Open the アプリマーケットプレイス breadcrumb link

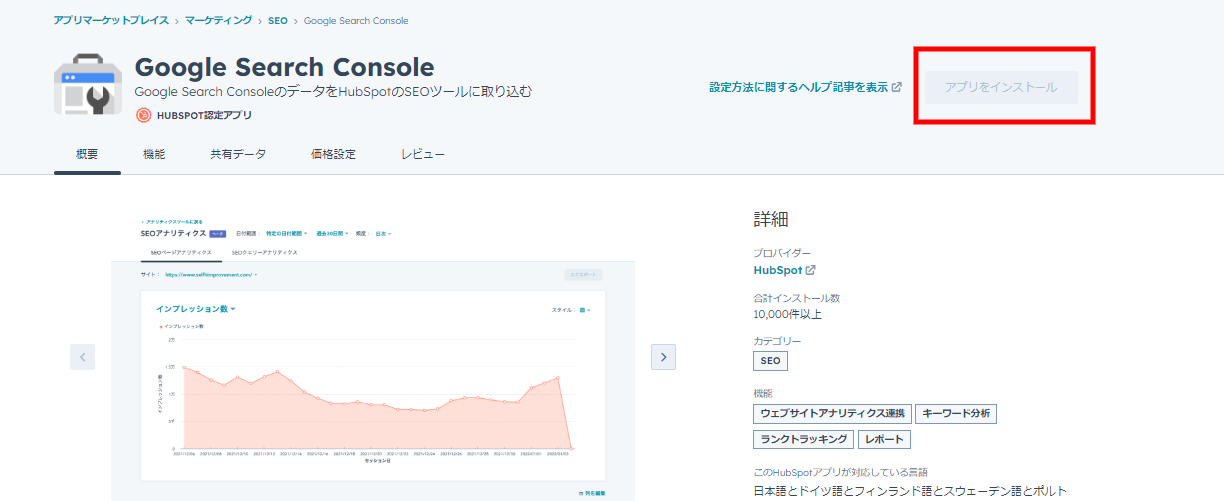pos(110,20)
